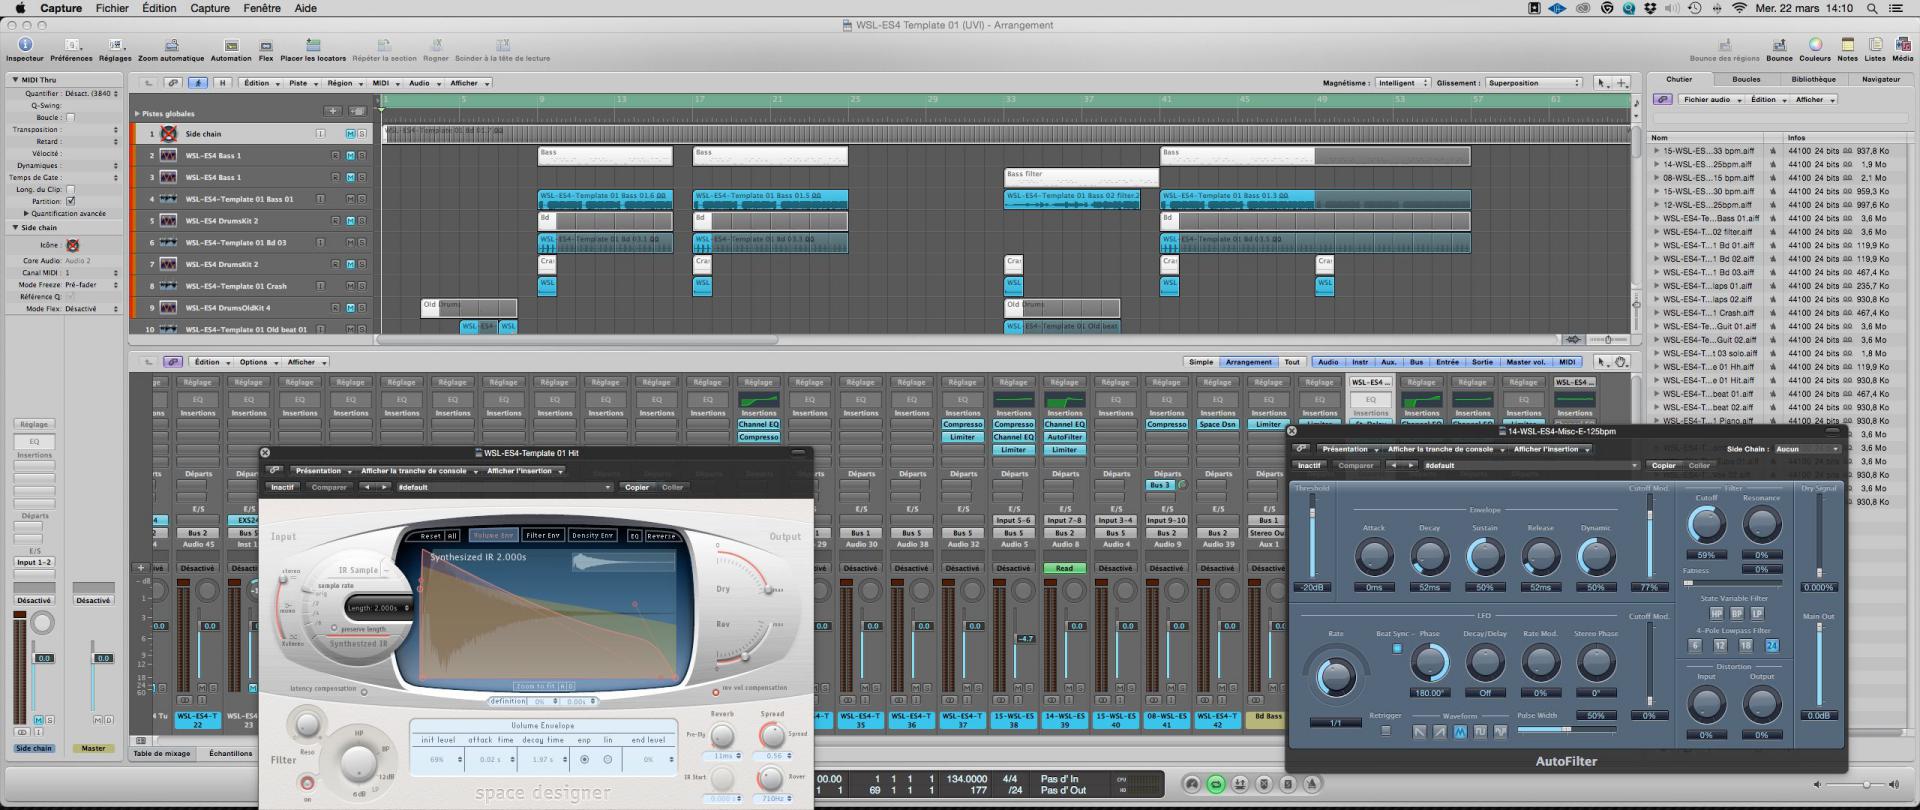
Task: Click Reverse button in Space Designer
Action: tap(661, 535)
